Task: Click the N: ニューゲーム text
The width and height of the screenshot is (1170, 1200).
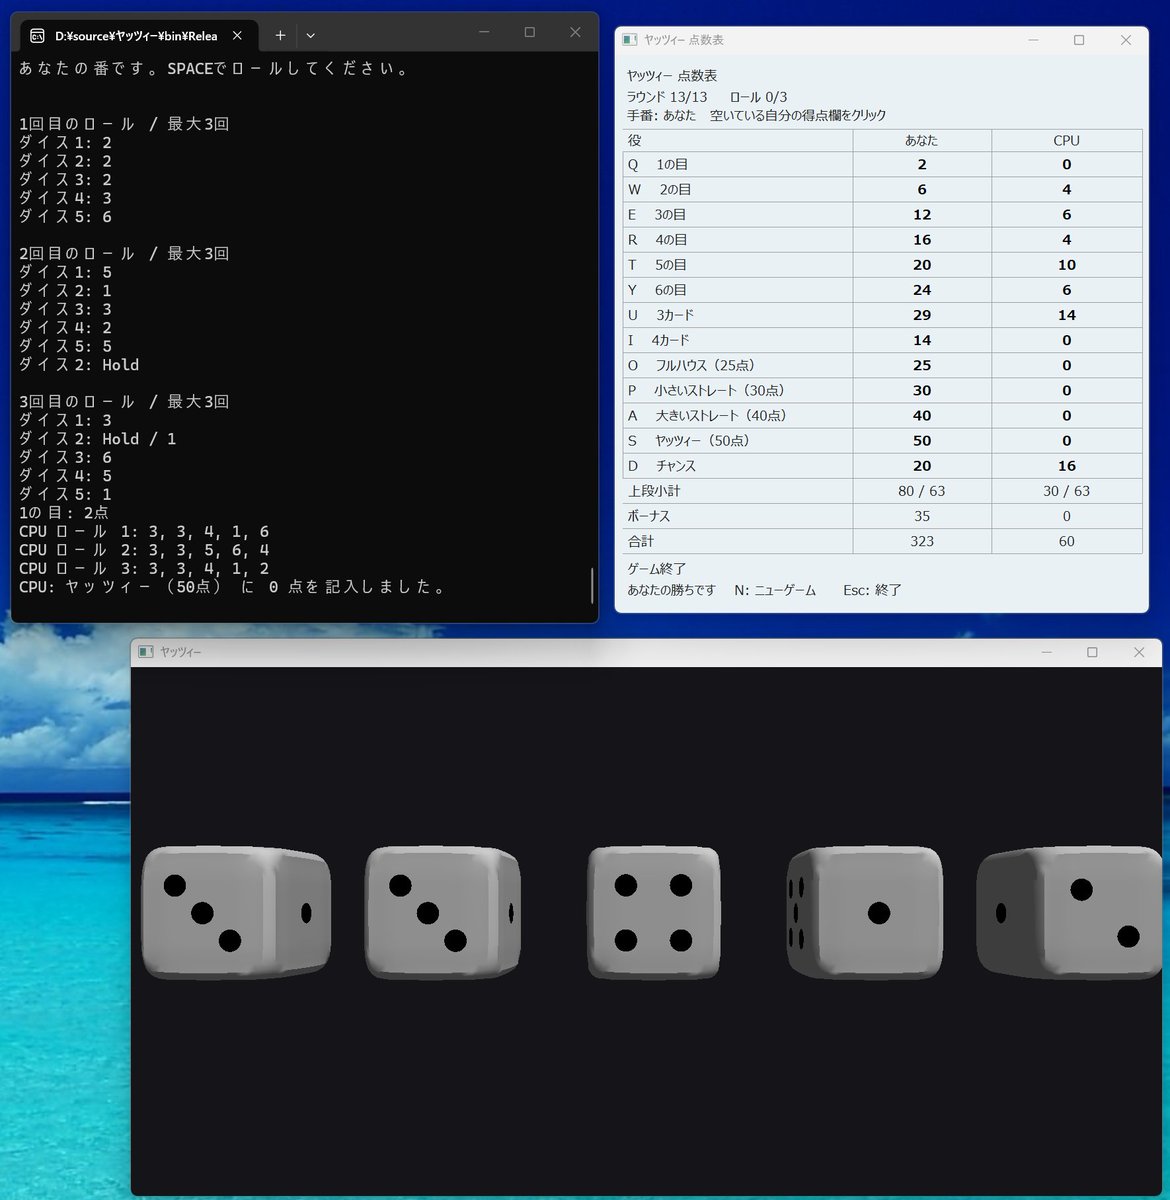Action: (x=775, y=590)
